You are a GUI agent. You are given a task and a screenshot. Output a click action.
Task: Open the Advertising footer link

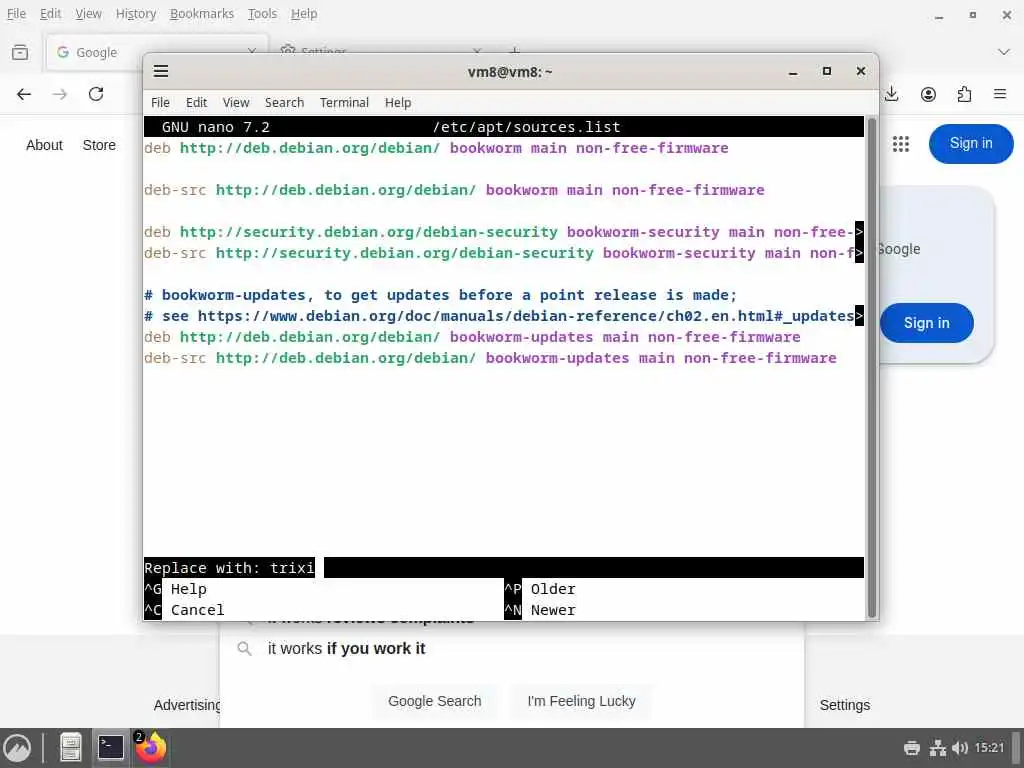pos(187,705)
